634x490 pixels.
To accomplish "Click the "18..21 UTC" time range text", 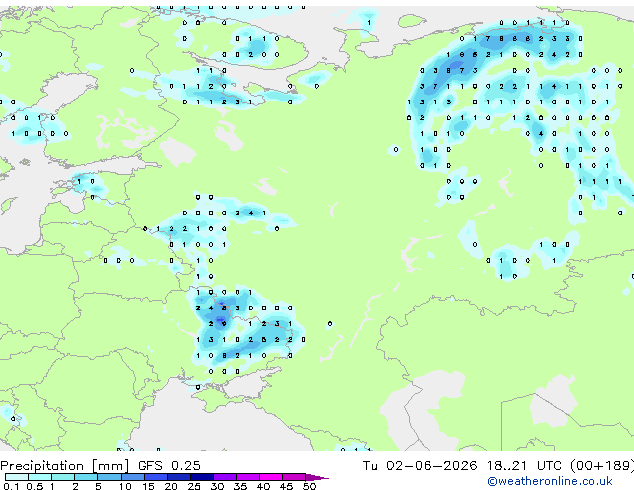I will pyautogui.click(x=524, y=465).
